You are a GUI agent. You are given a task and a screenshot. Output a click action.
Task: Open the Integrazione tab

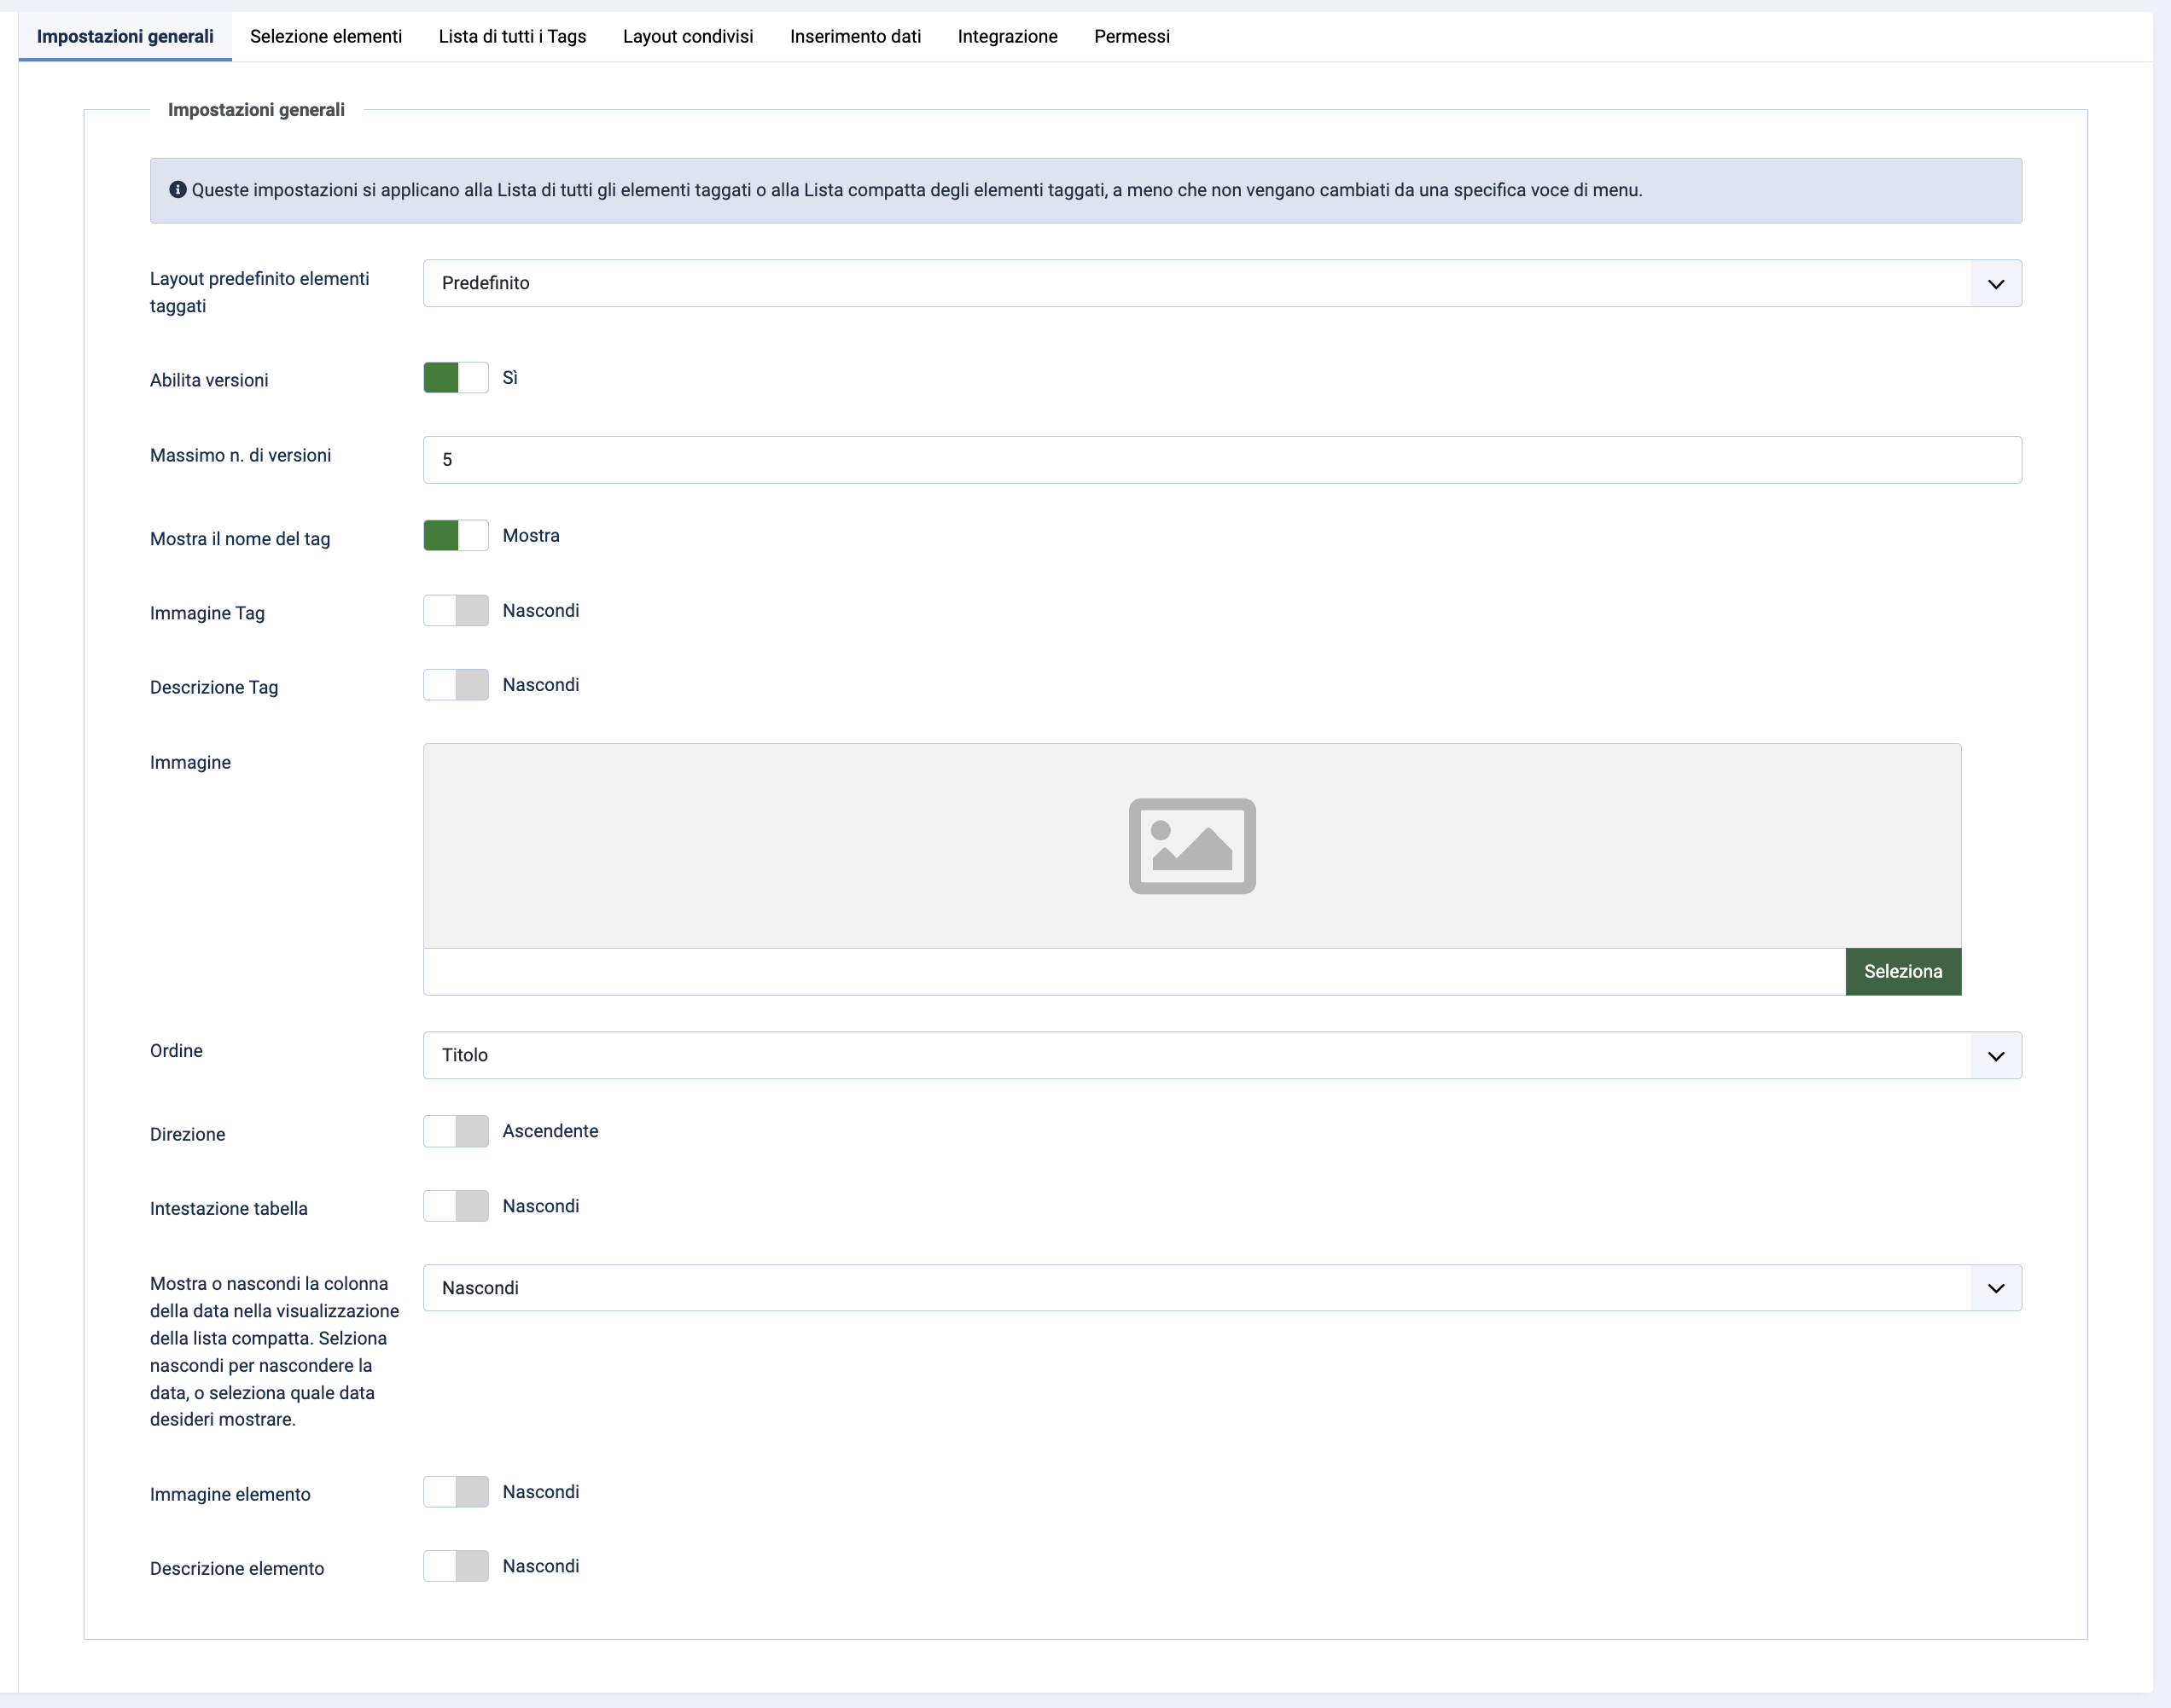pyautogui.click(x=1007, y=36)
